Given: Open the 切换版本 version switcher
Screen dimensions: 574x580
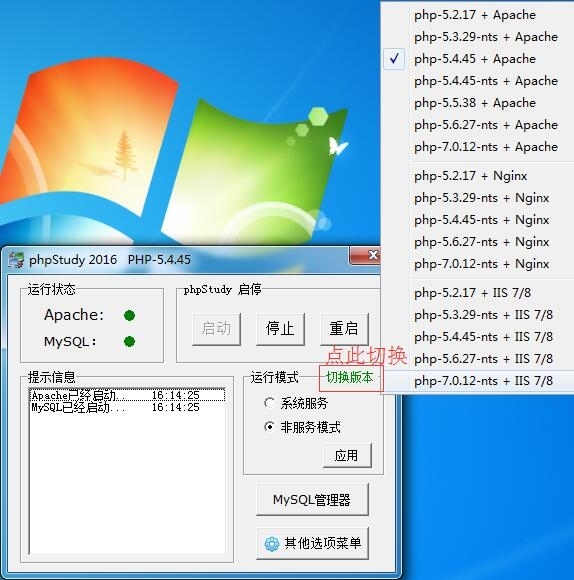Looking at the screenshot, I should click(350, 378).
